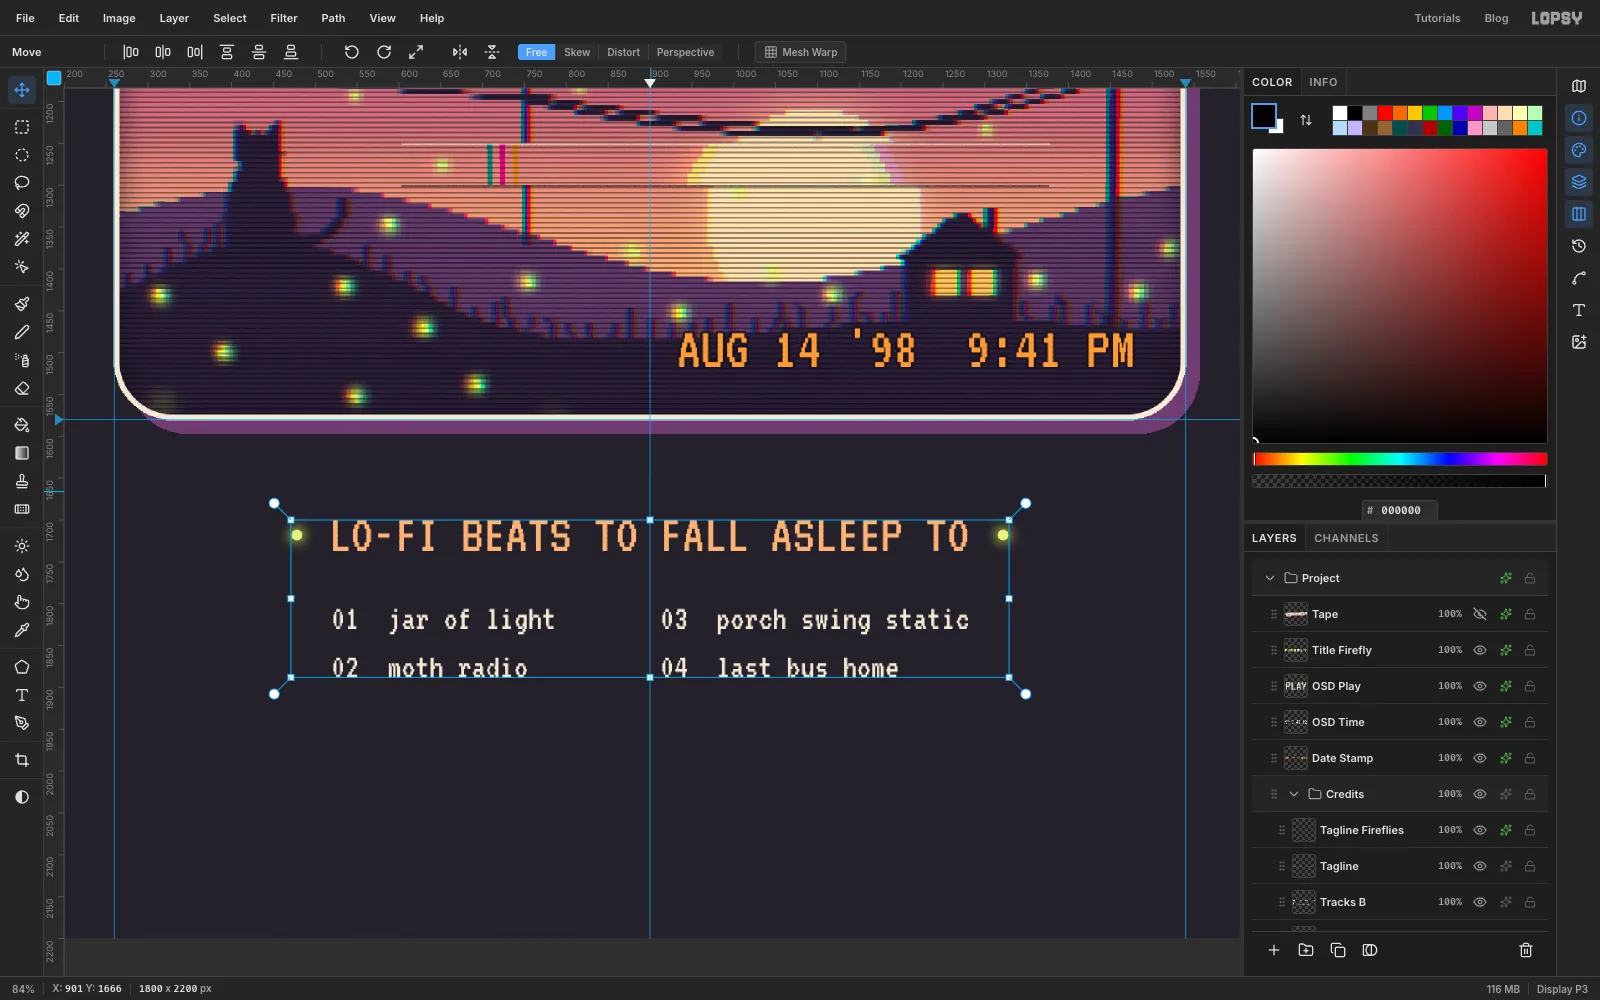Hide the OSD Play layer

(1480, 686)
